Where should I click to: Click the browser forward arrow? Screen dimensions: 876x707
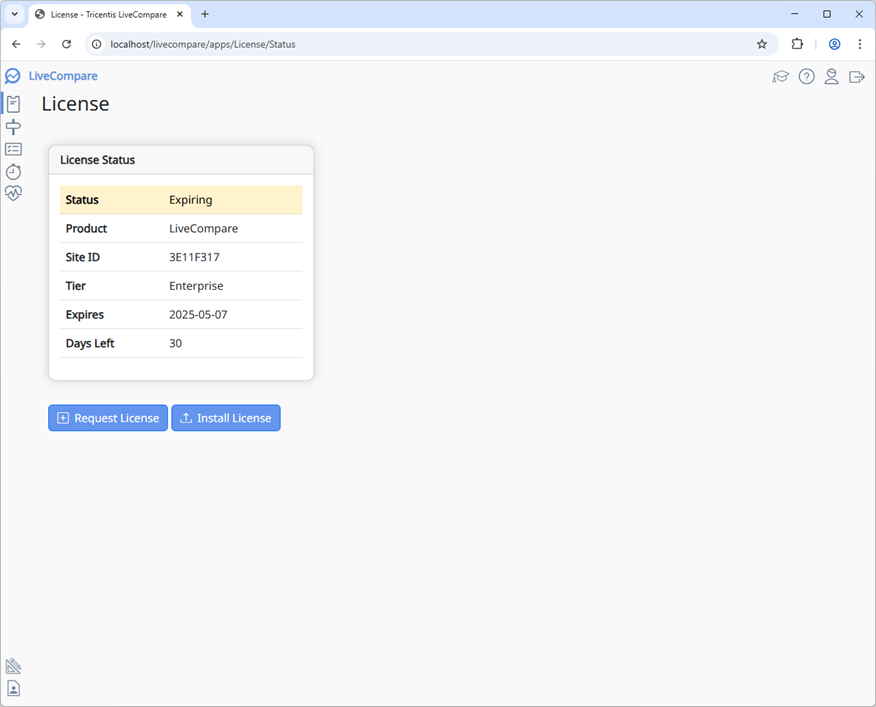click(x=41, y=44)
